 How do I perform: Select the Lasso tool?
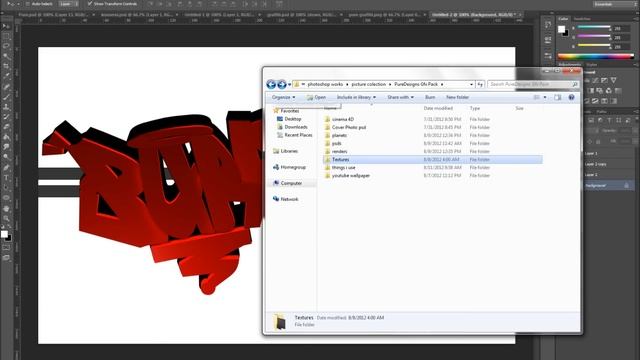(x=6, y=46)
